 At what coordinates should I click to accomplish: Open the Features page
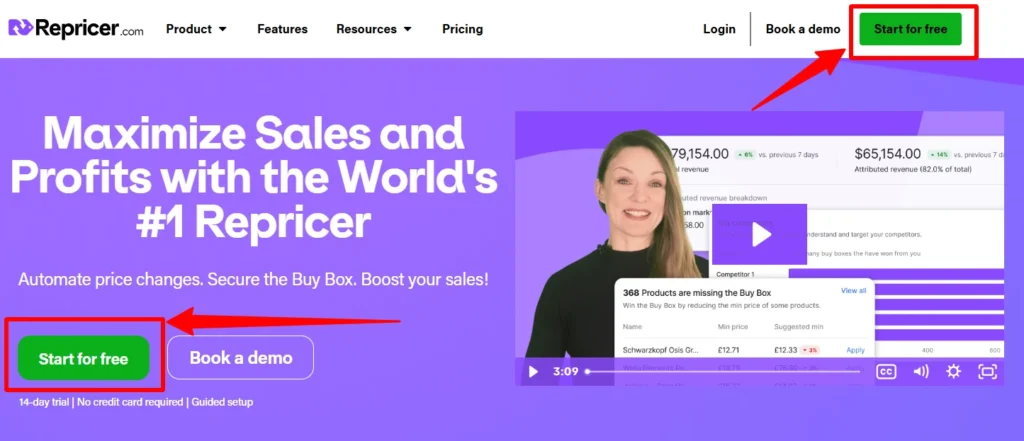[282, 29]
